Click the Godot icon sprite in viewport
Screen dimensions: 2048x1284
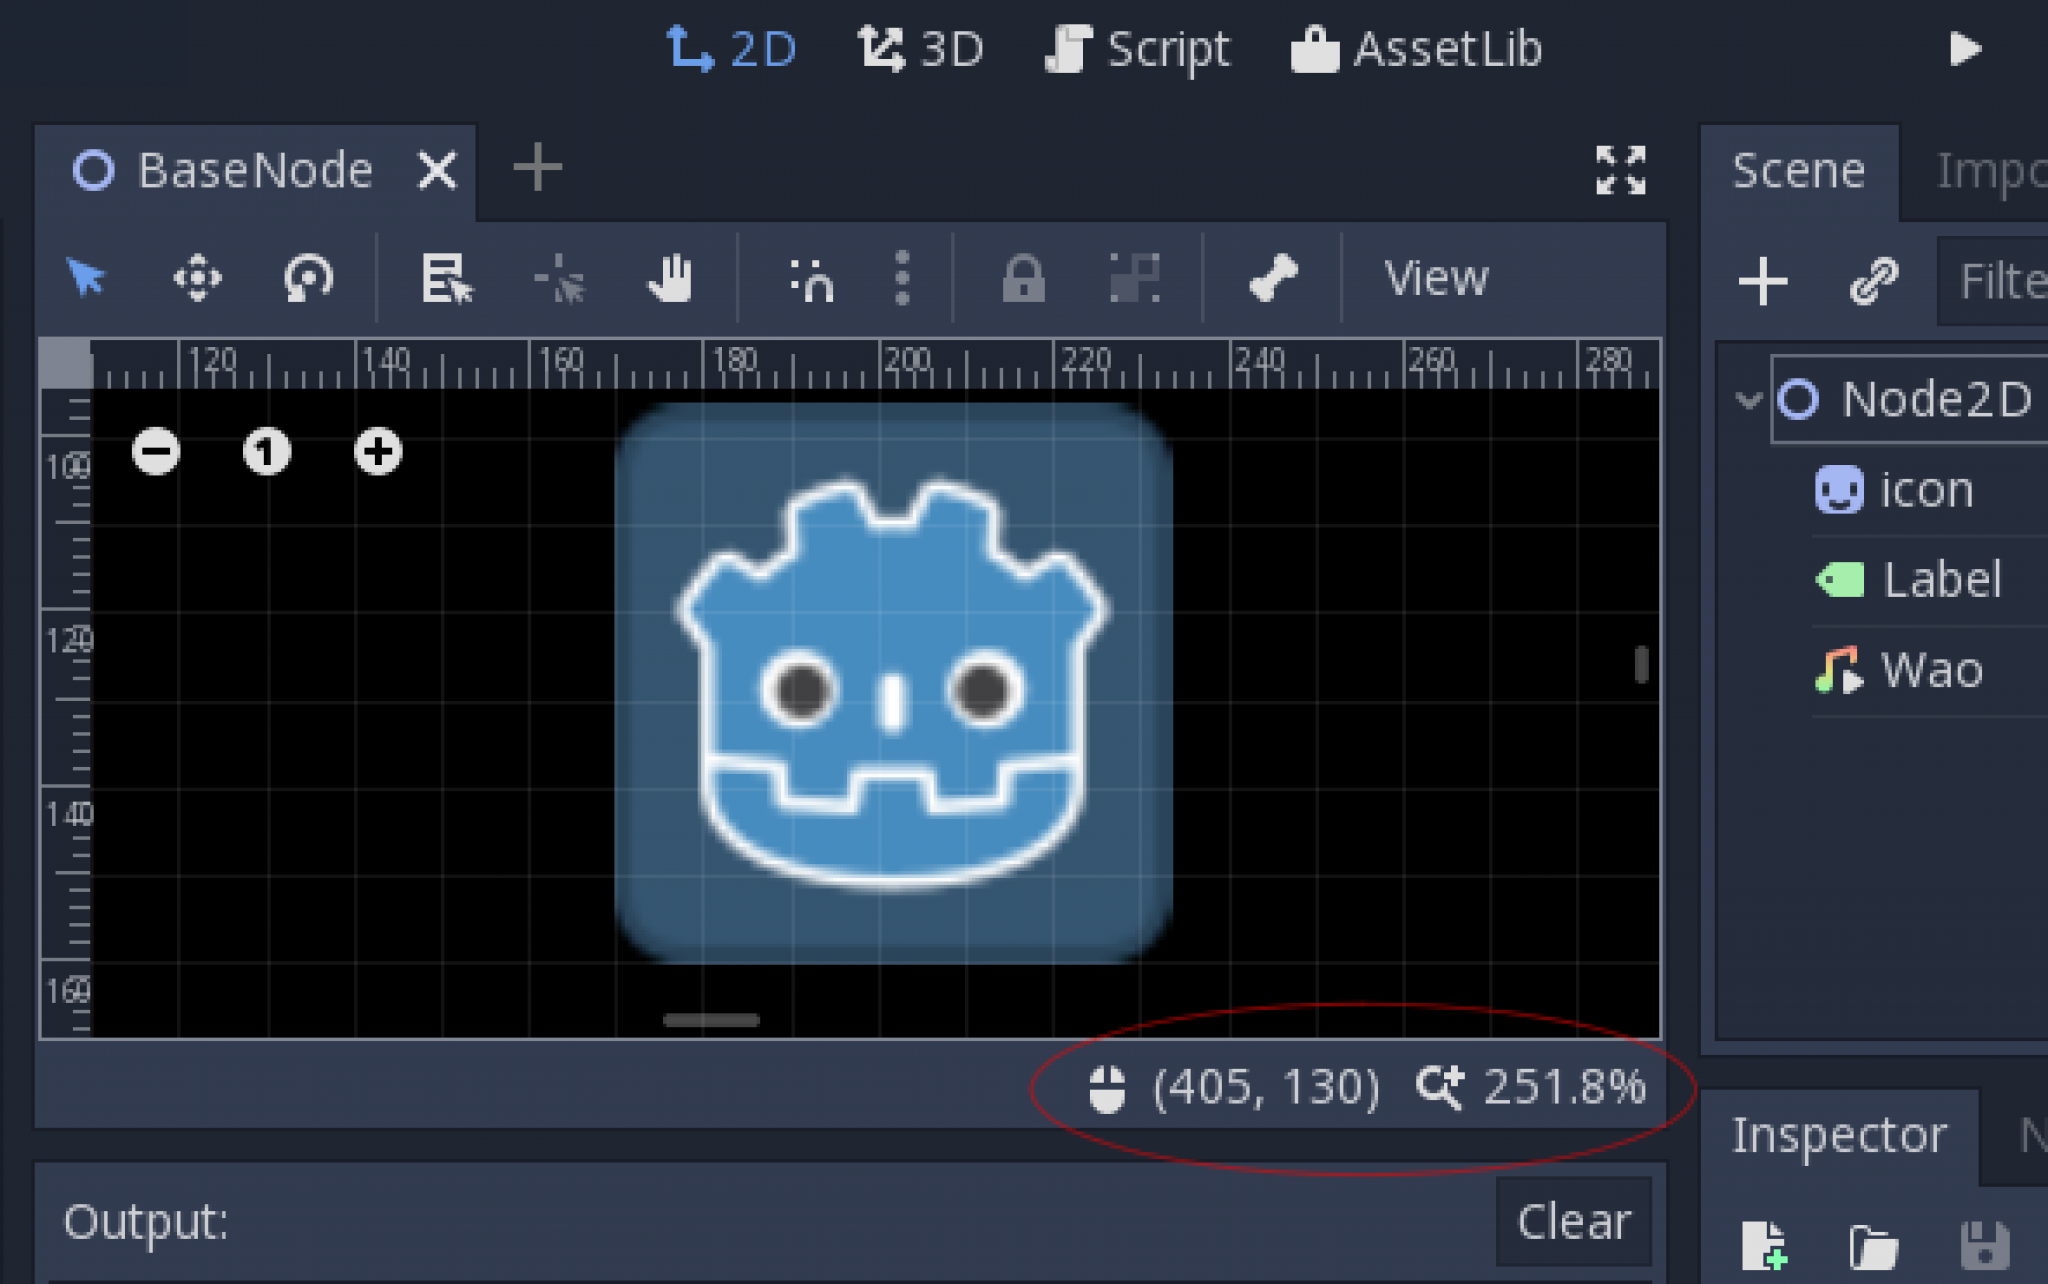tap(893, 683)
